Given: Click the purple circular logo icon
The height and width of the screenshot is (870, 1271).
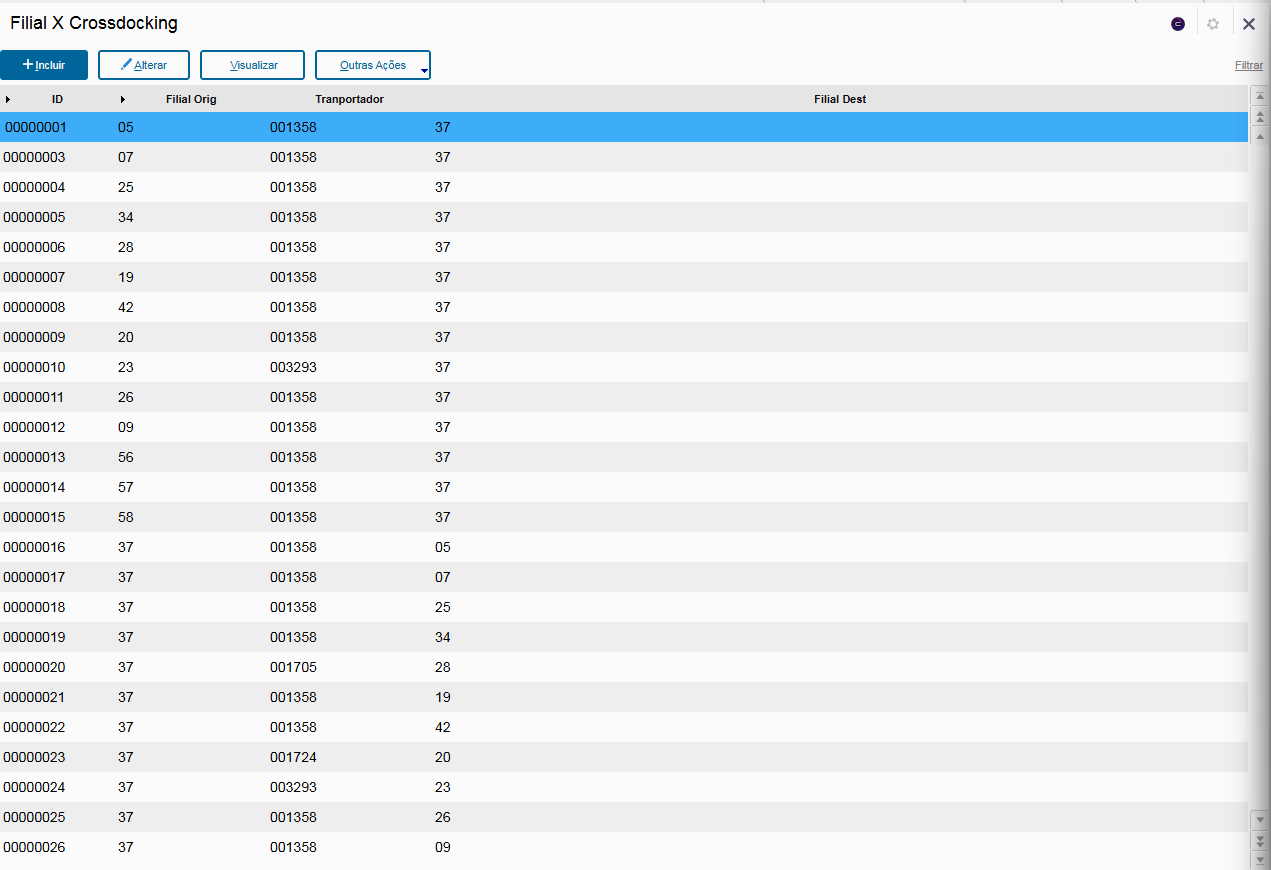Looking at the screenshot, I should (x=1178, y=24).
